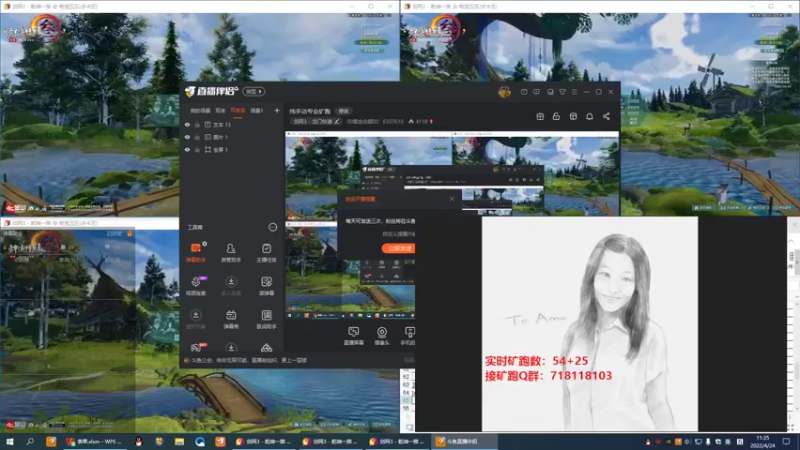This screenshot has width=800, height=450.
Task: Lock the 文本 13 layer
Action: coord(197,124)
